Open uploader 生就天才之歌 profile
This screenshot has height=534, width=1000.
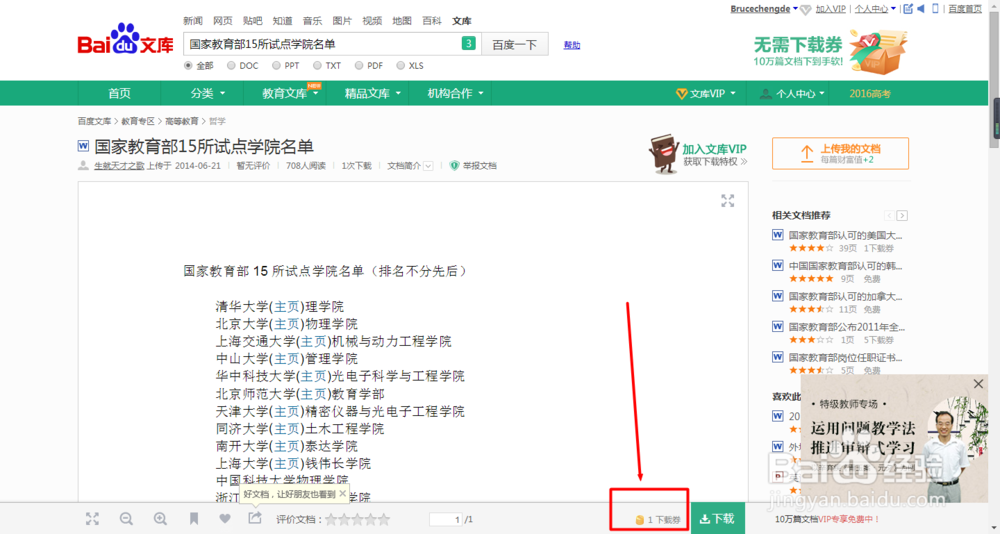[x=119, y=166]
